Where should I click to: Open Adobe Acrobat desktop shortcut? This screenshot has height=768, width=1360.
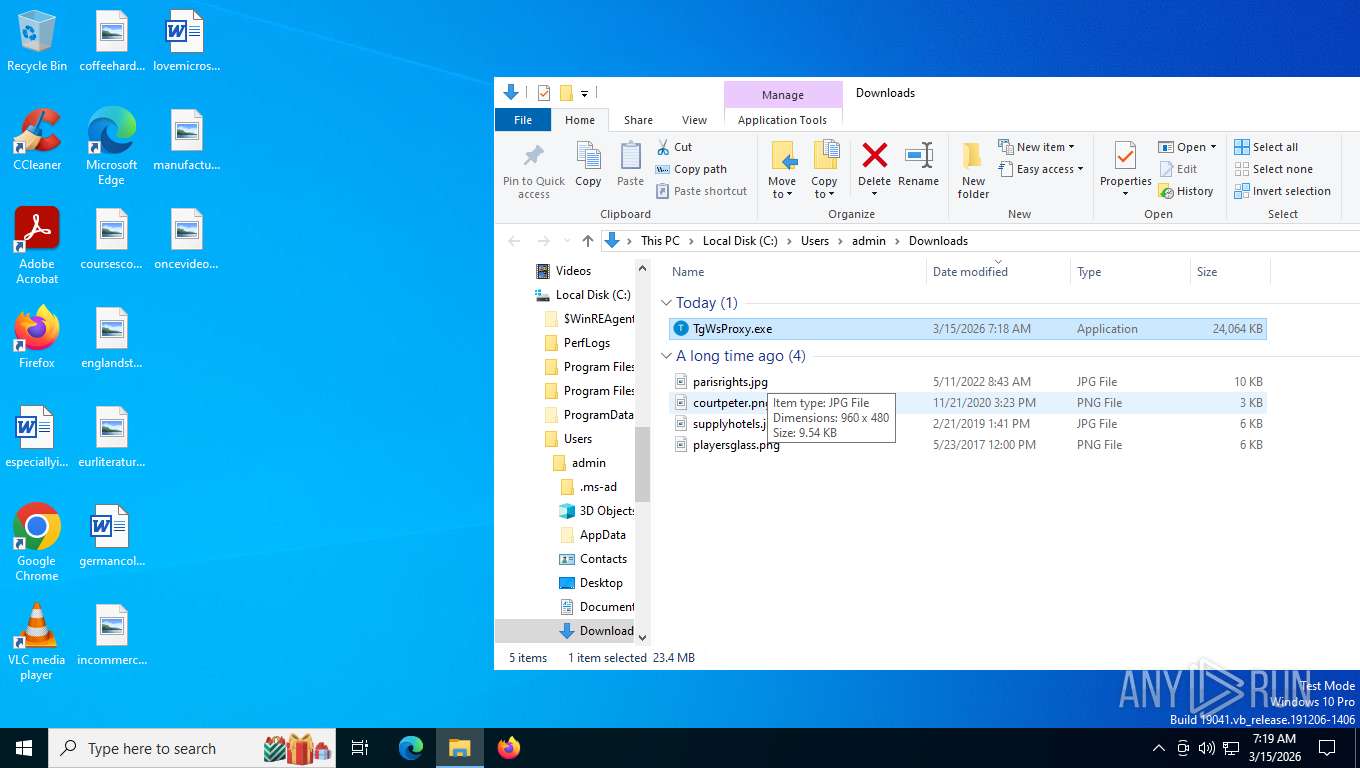click(37, 246)
